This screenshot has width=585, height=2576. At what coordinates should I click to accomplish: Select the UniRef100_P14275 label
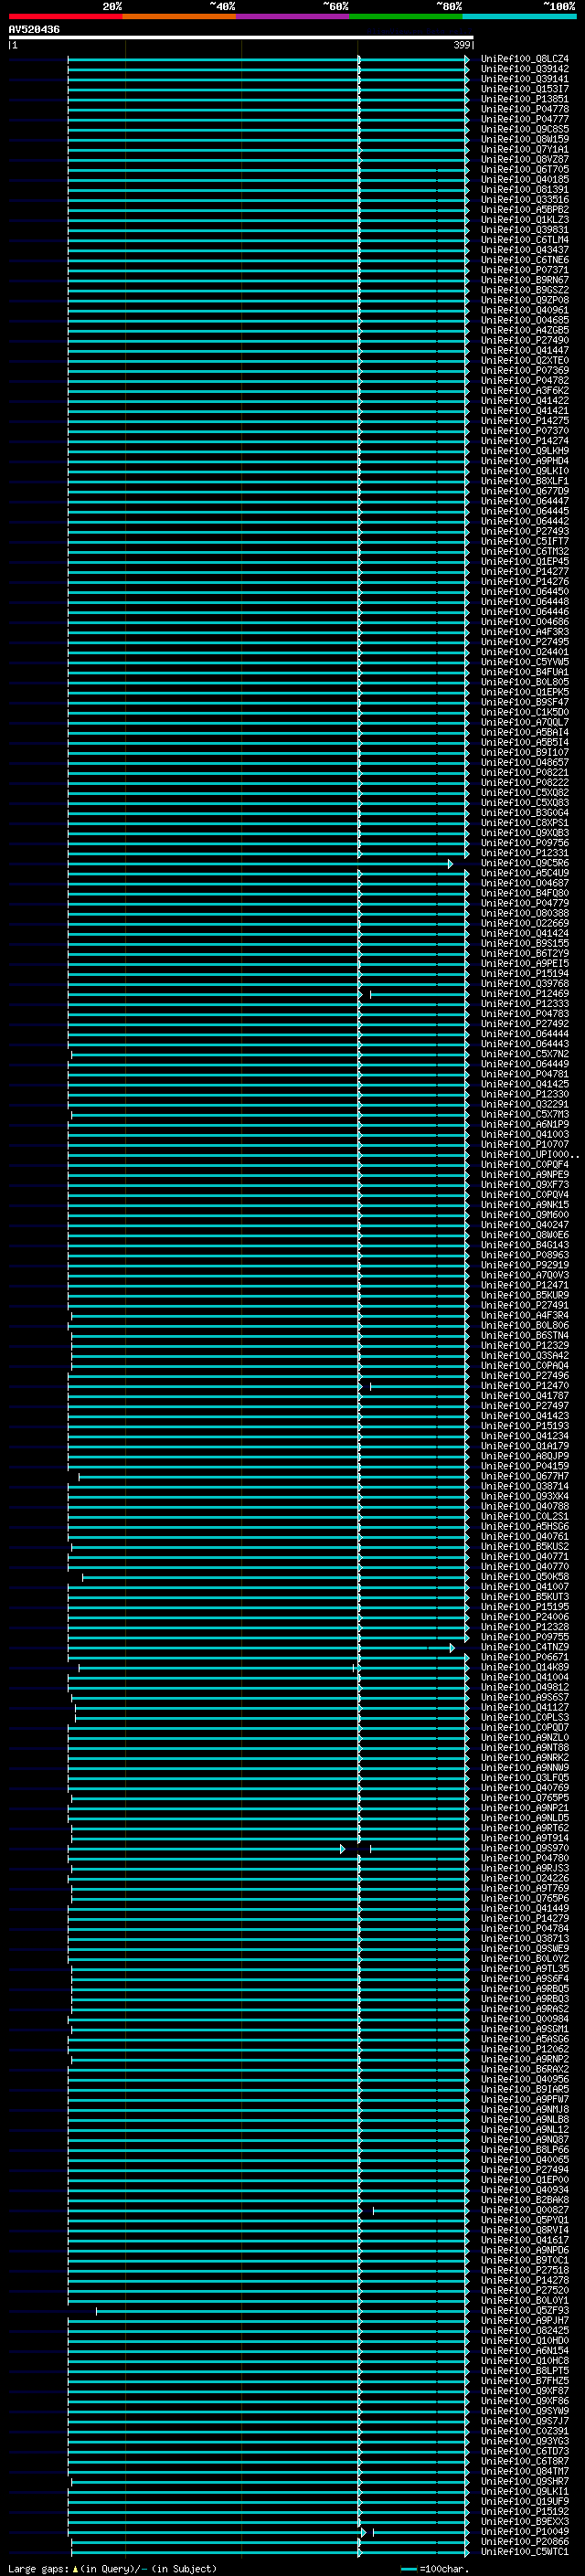click(524, 420)
